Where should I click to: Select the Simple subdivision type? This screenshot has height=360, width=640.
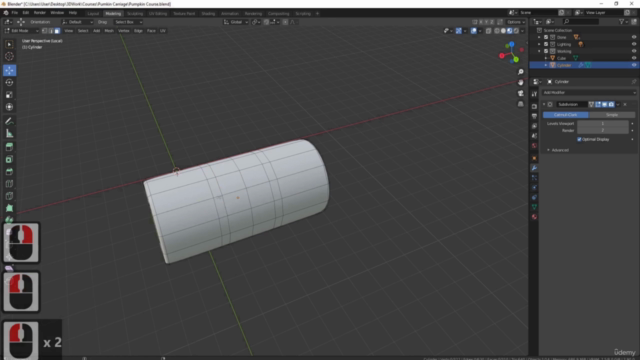coord(612,115)
